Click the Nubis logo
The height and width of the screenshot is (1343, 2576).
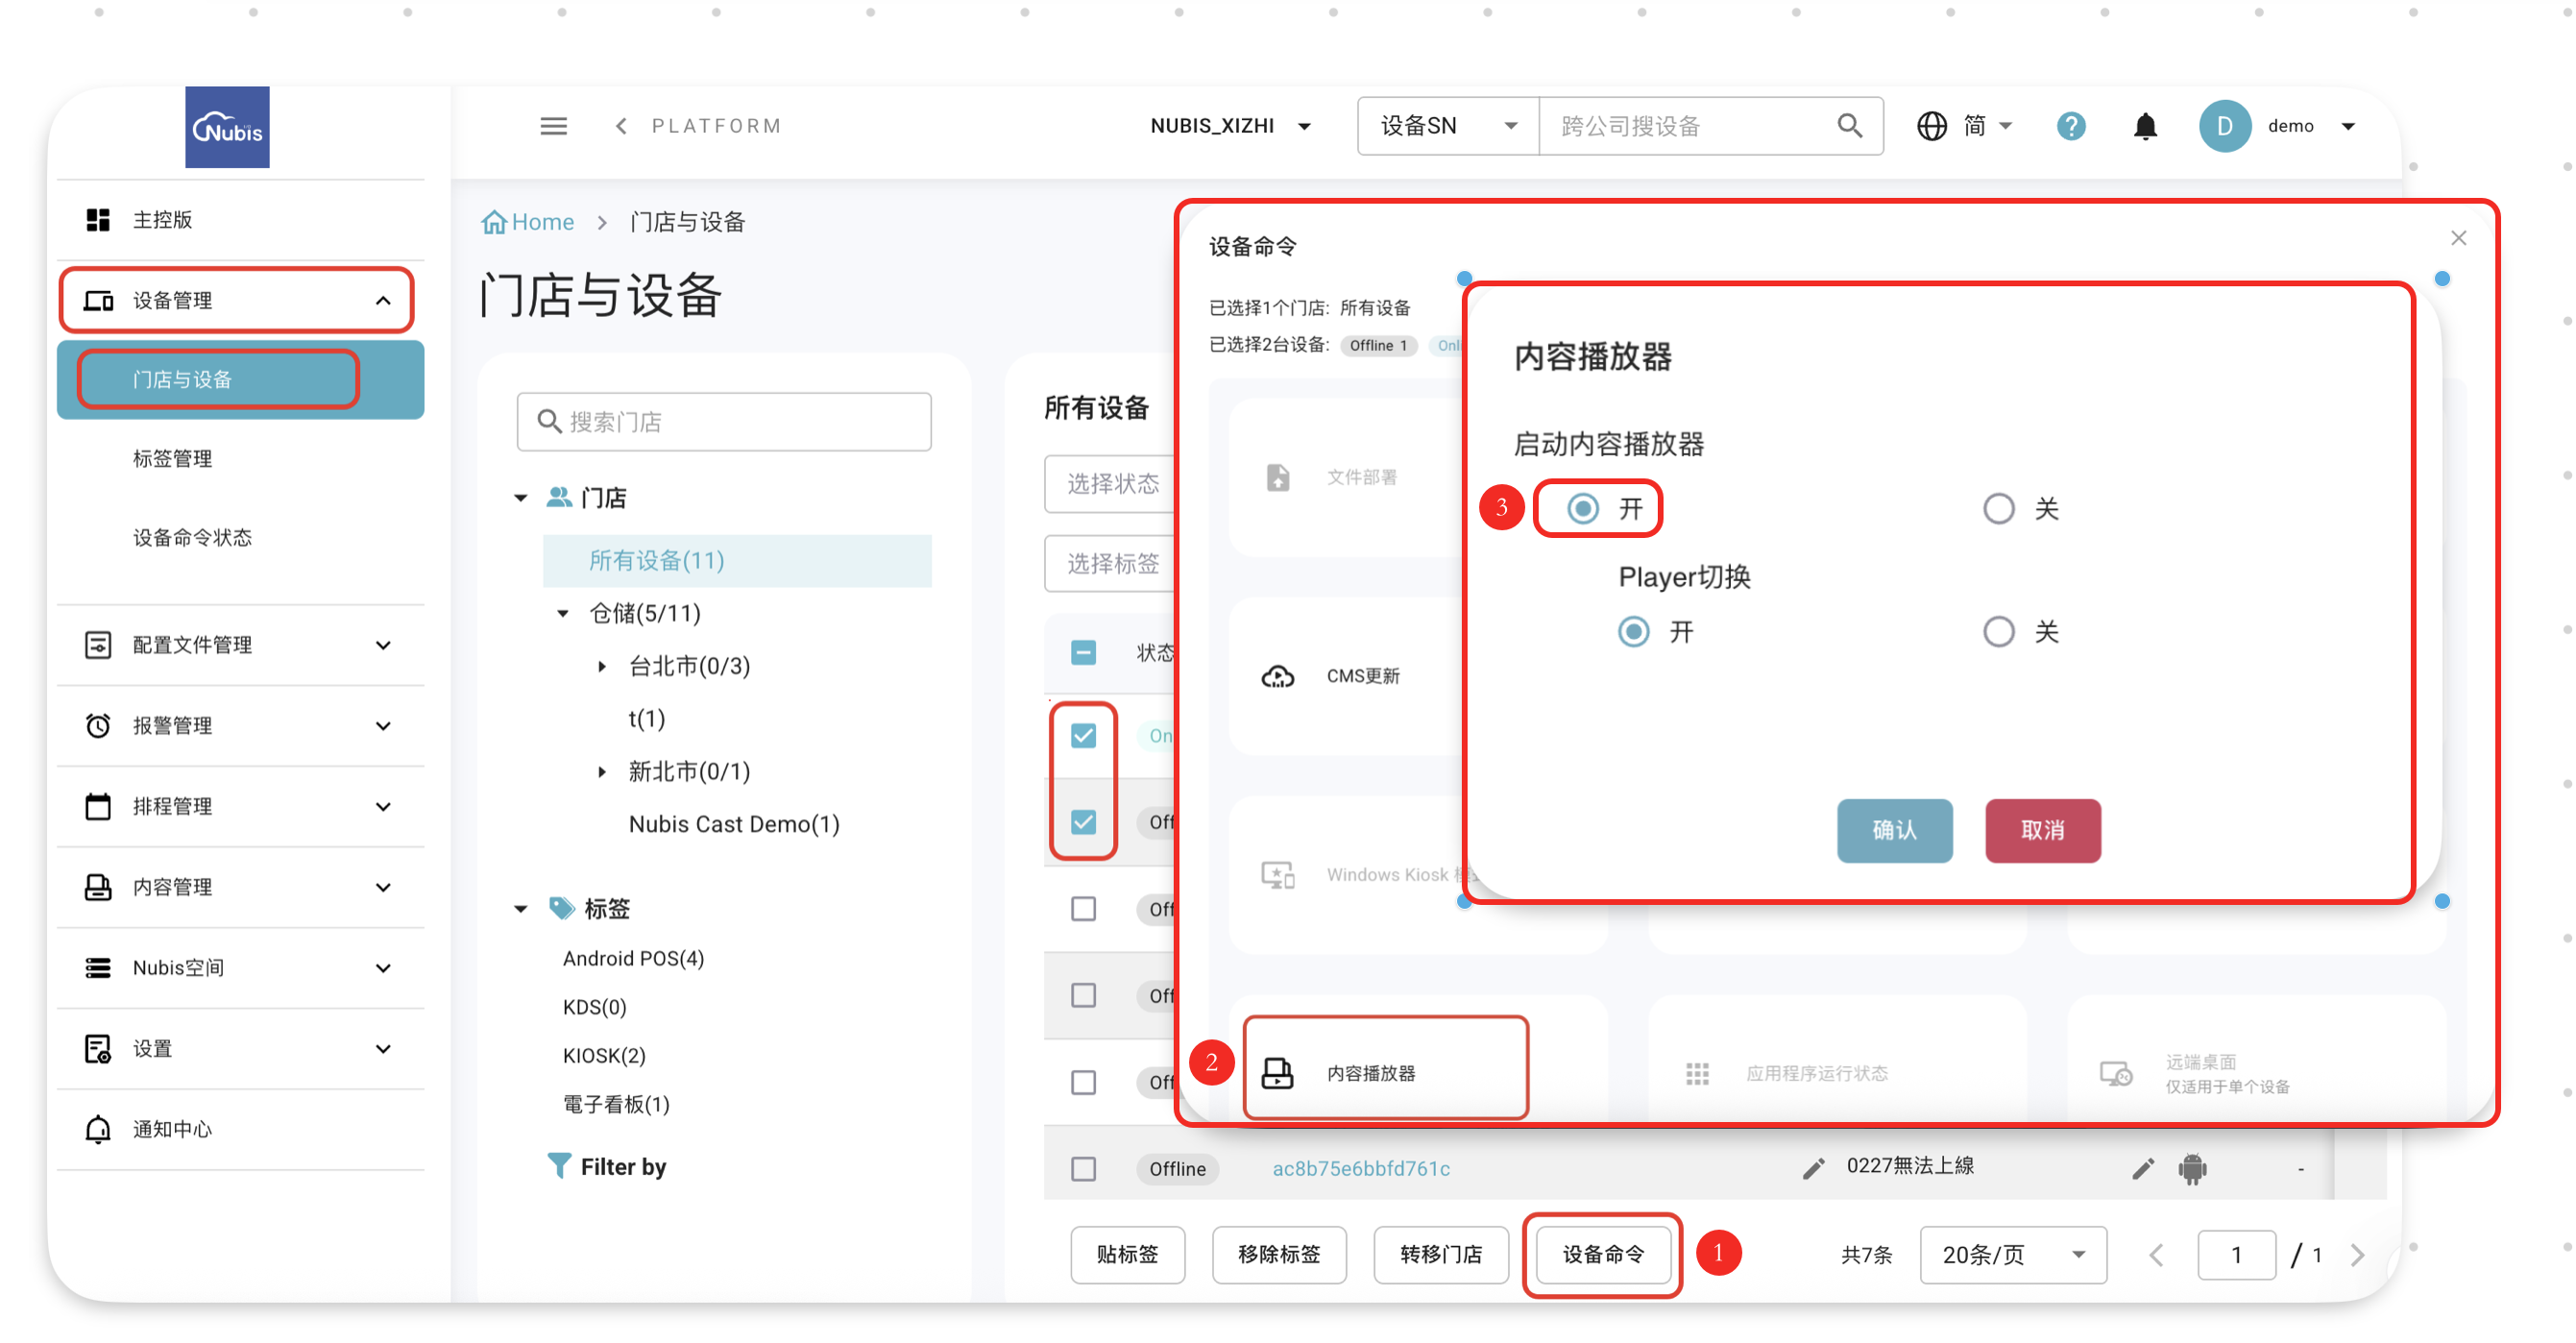tap(227, 127)
